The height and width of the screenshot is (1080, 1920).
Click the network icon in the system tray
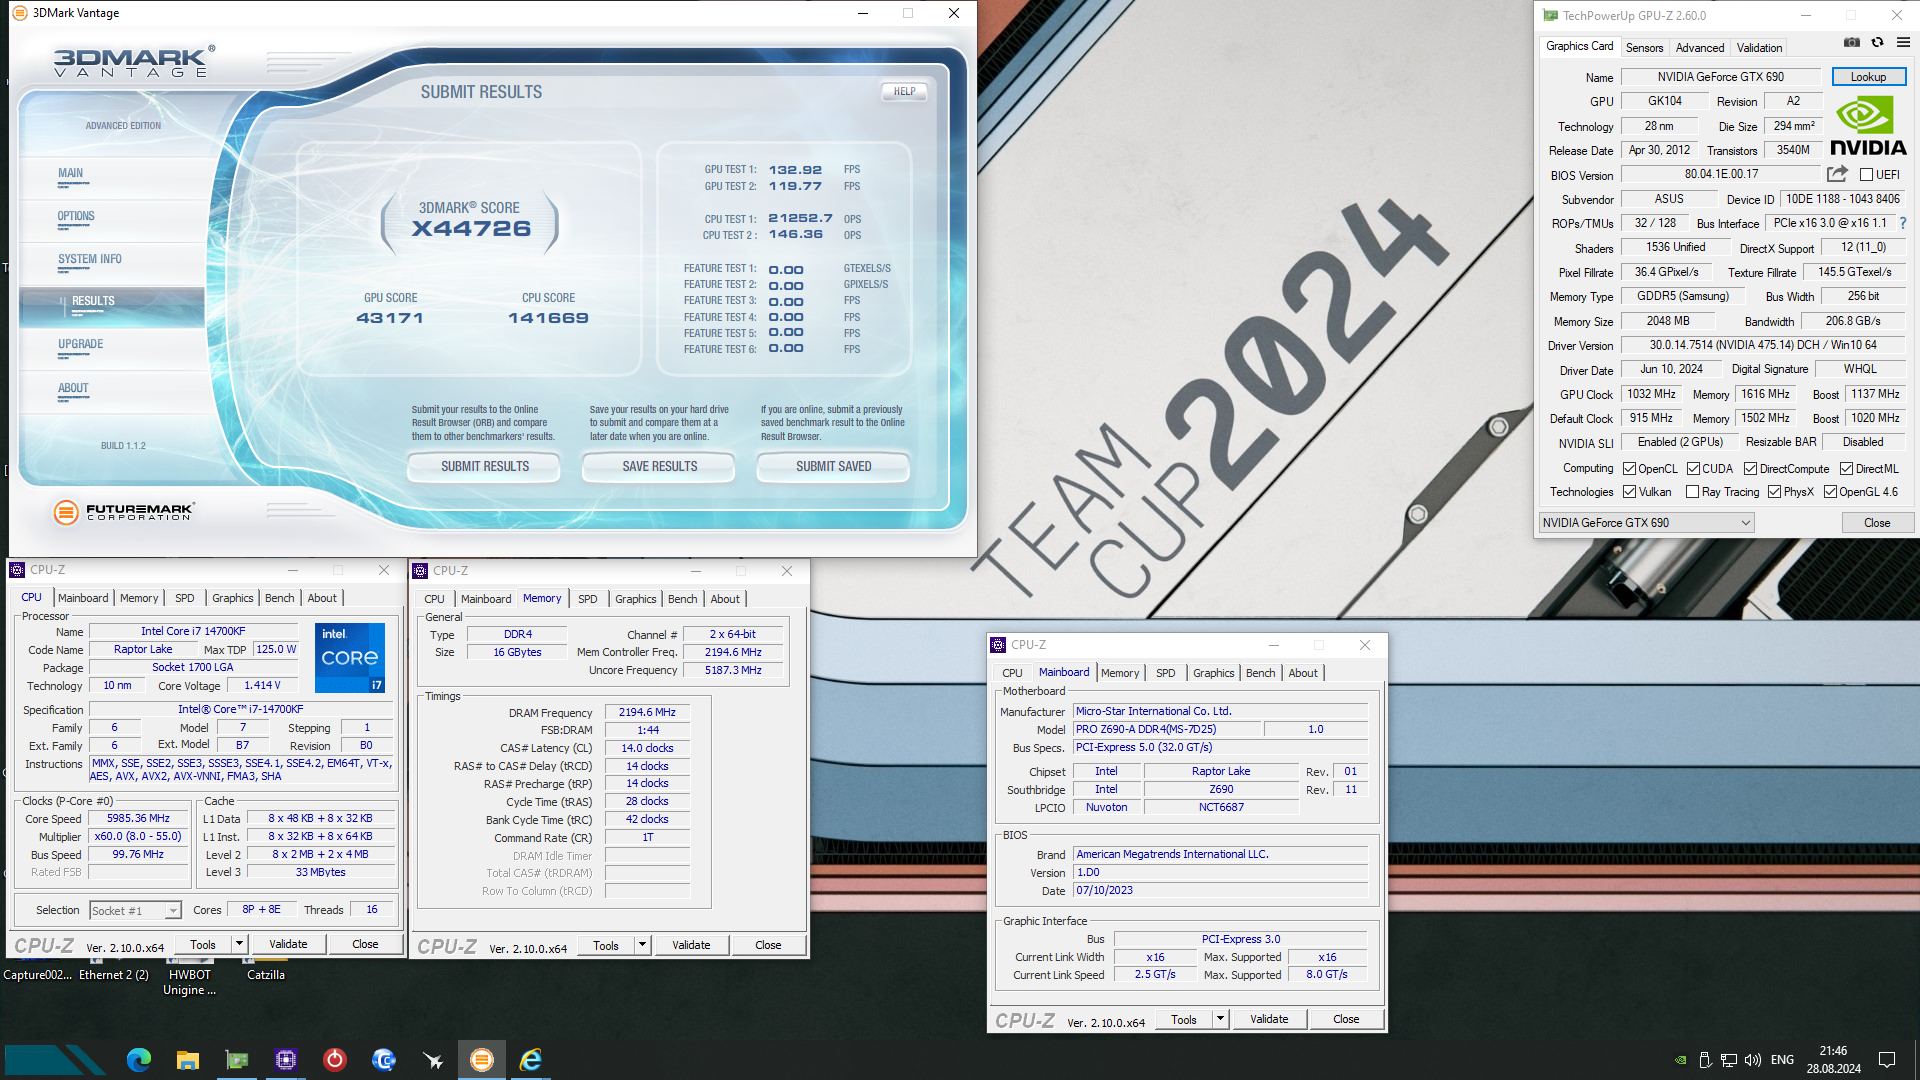[x=1729, y=1060]
